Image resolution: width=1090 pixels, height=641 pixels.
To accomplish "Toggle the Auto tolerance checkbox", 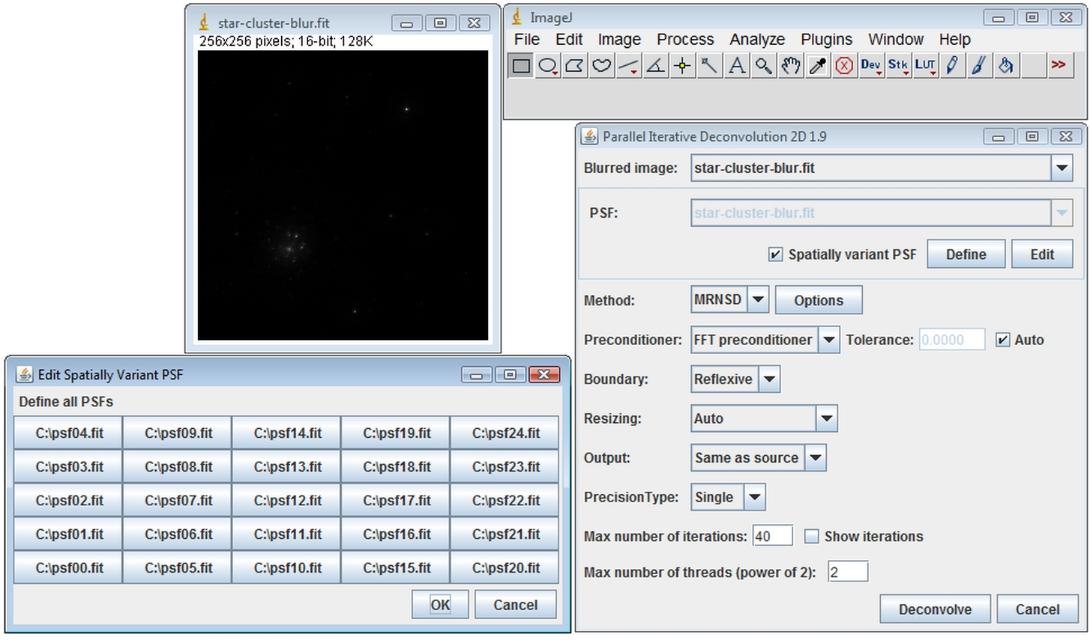I will coord(1002,340).
